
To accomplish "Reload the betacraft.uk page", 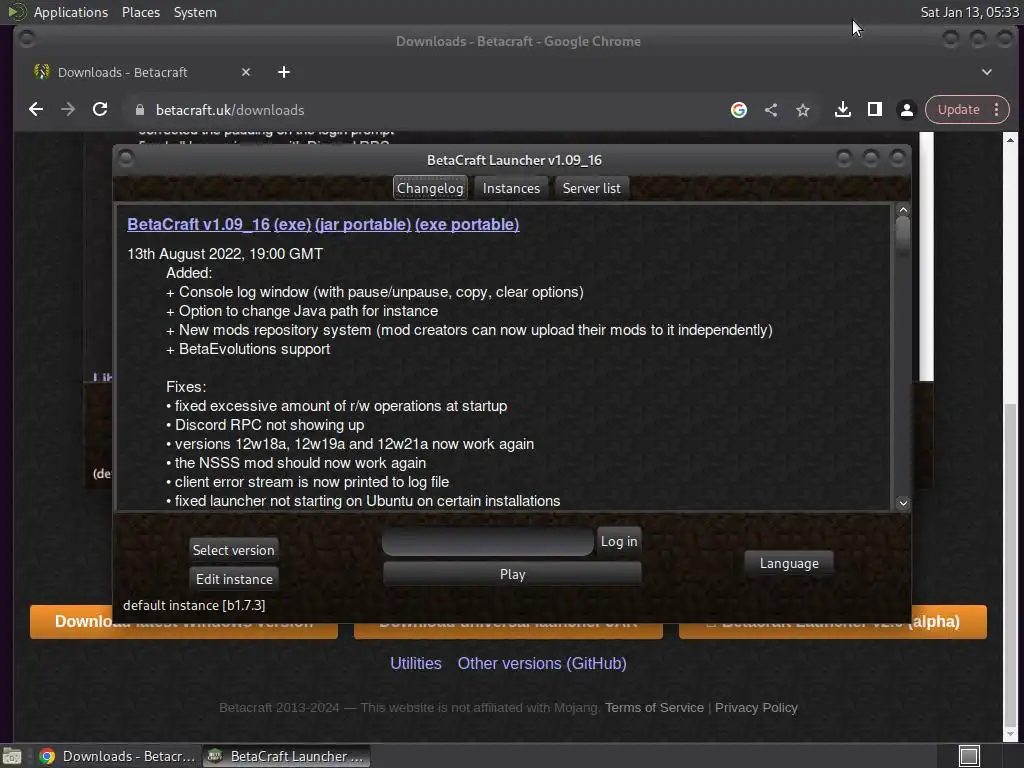I will (x=100, y=110).
